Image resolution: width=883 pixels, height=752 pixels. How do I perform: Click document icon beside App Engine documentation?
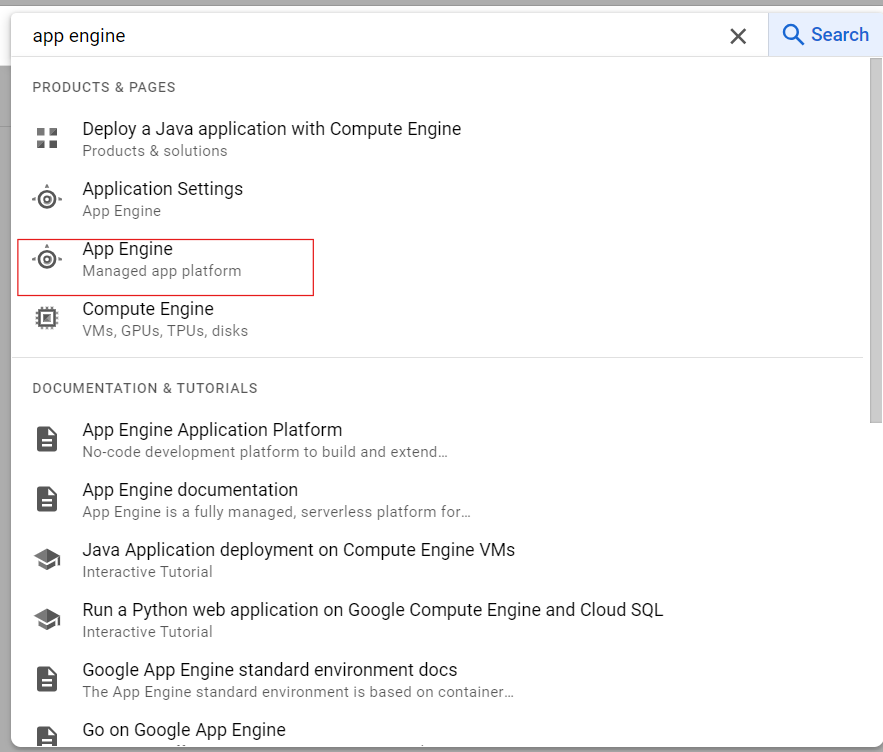(47, 499)
